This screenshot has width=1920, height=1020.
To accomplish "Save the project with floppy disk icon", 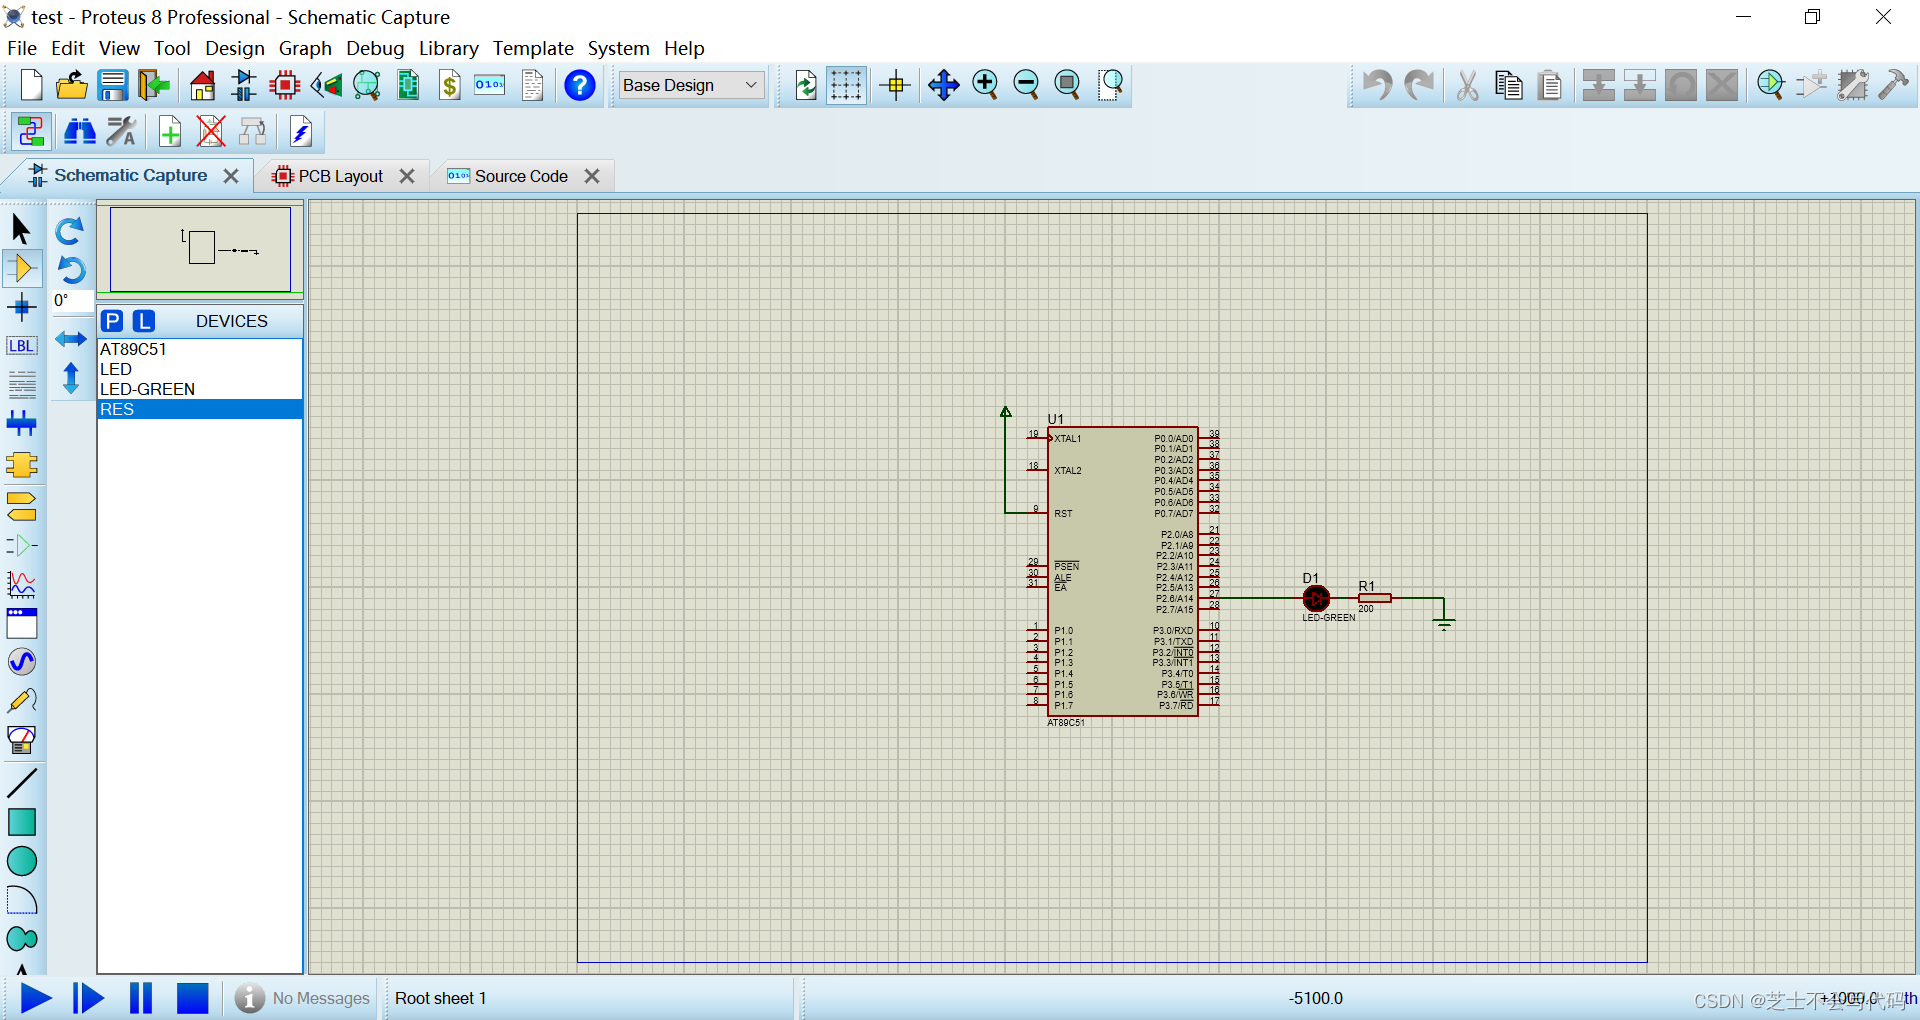I will pos(113,85).
